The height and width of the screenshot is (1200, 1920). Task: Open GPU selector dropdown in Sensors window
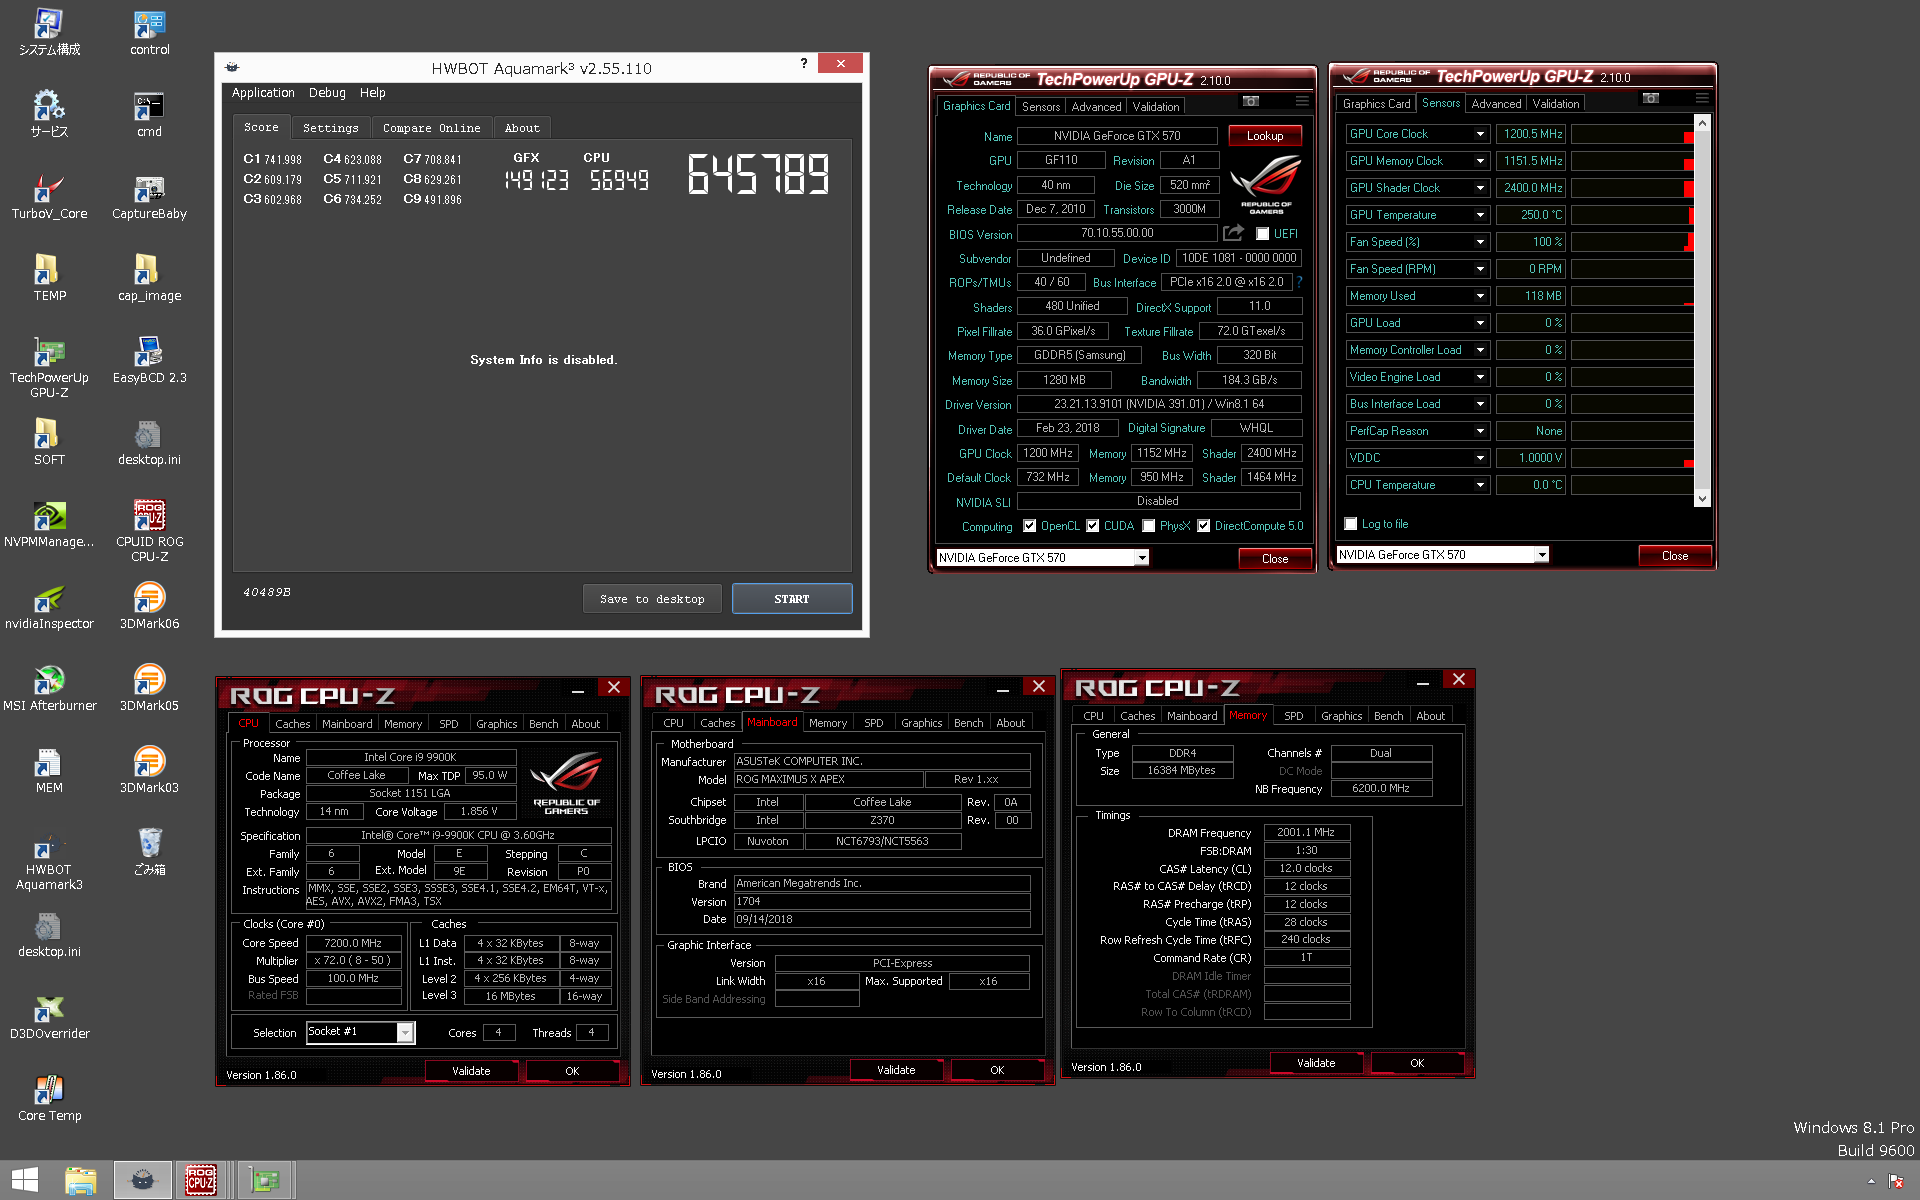1541,555
